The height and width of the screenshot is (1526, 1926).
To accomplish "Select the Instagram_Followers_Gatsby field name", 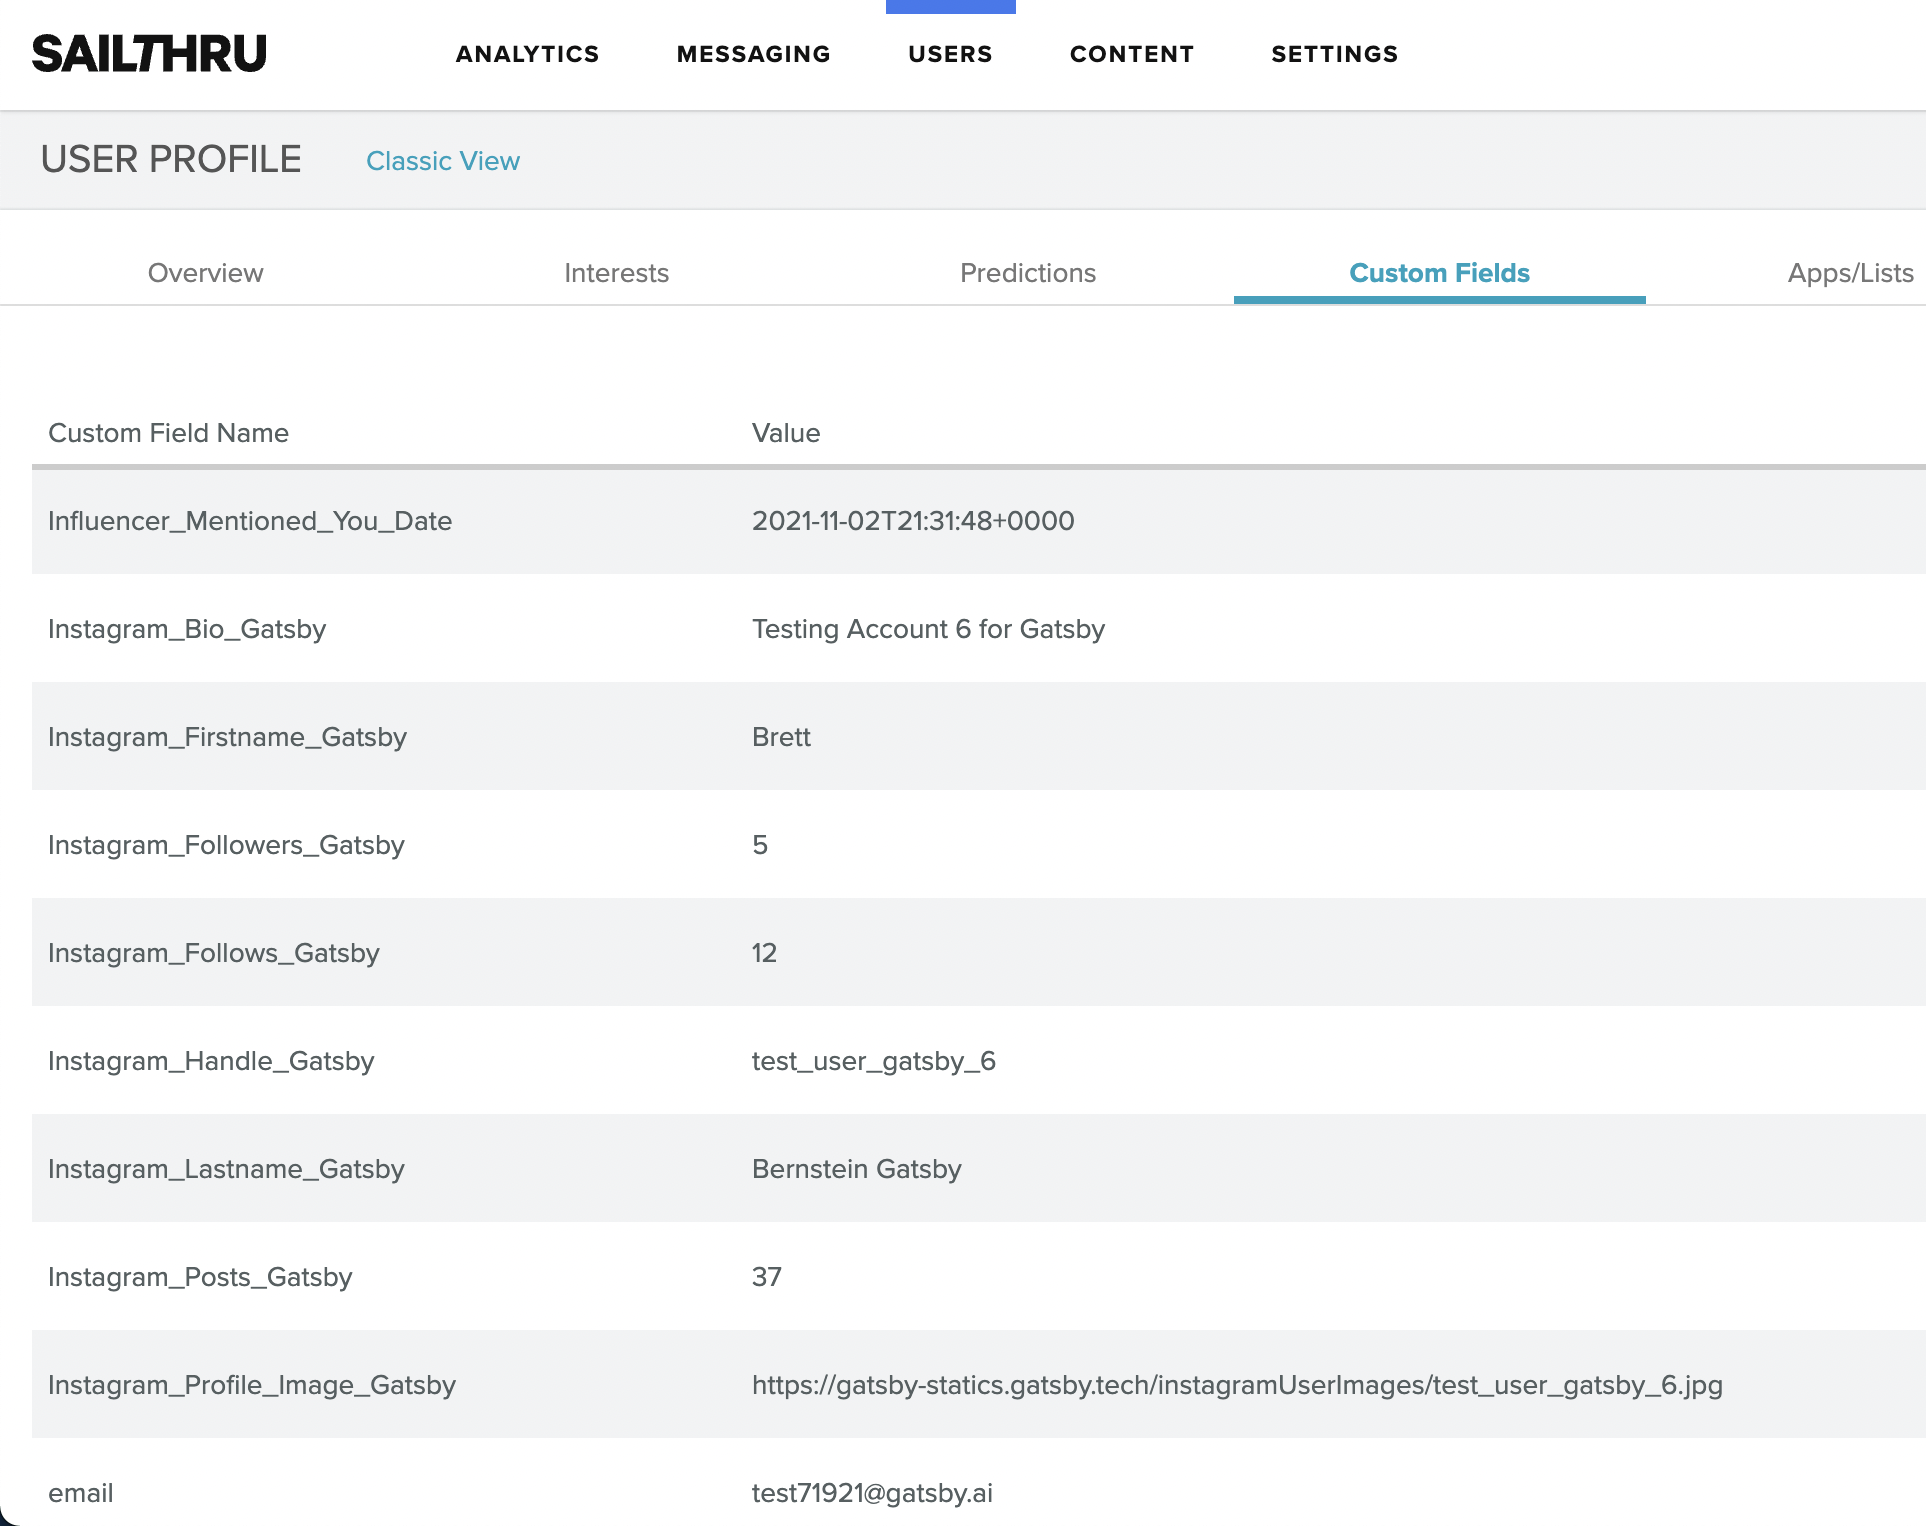I will [x=226, y=845].
